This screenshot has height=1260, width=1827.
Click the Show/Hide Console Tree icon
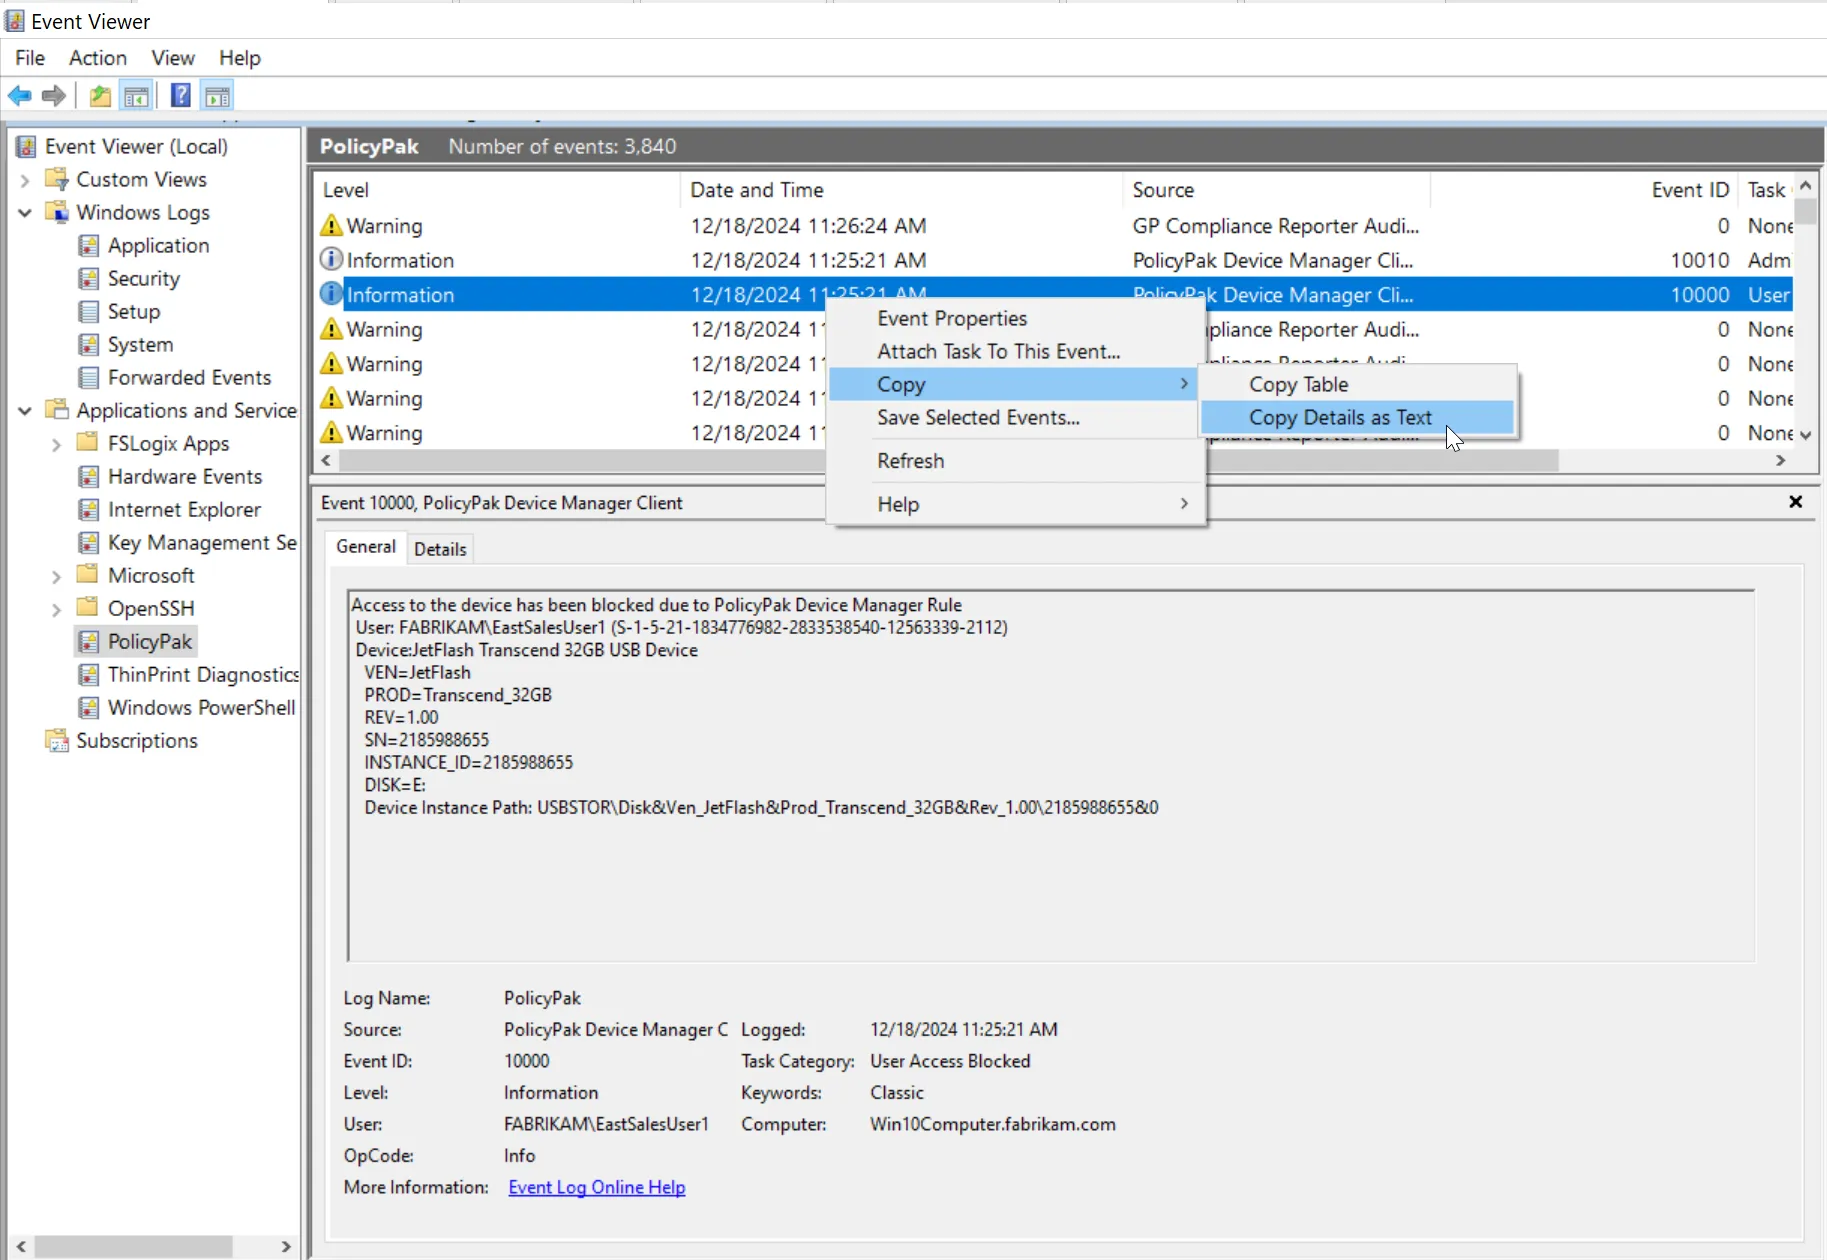[137, 96]
